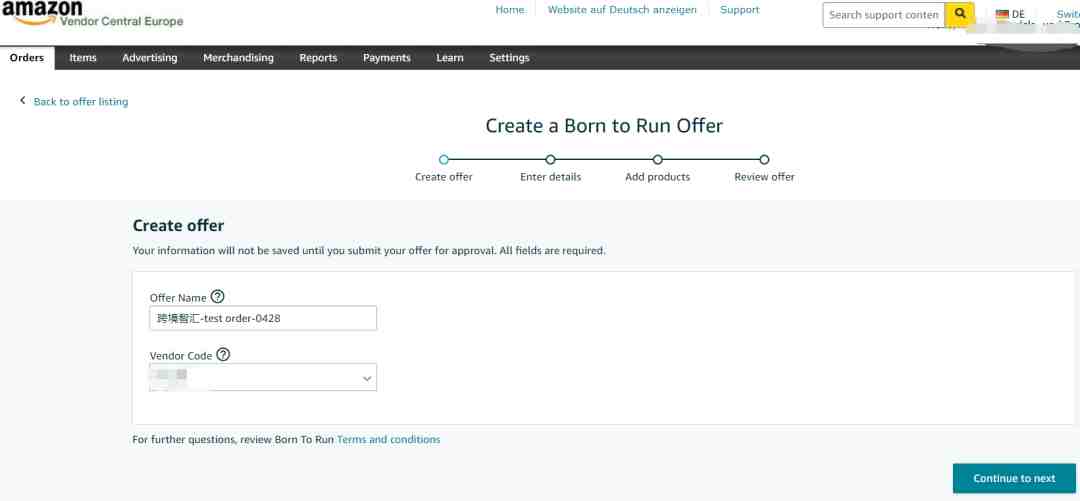Click the Continue to next button

pos(1014,478)
